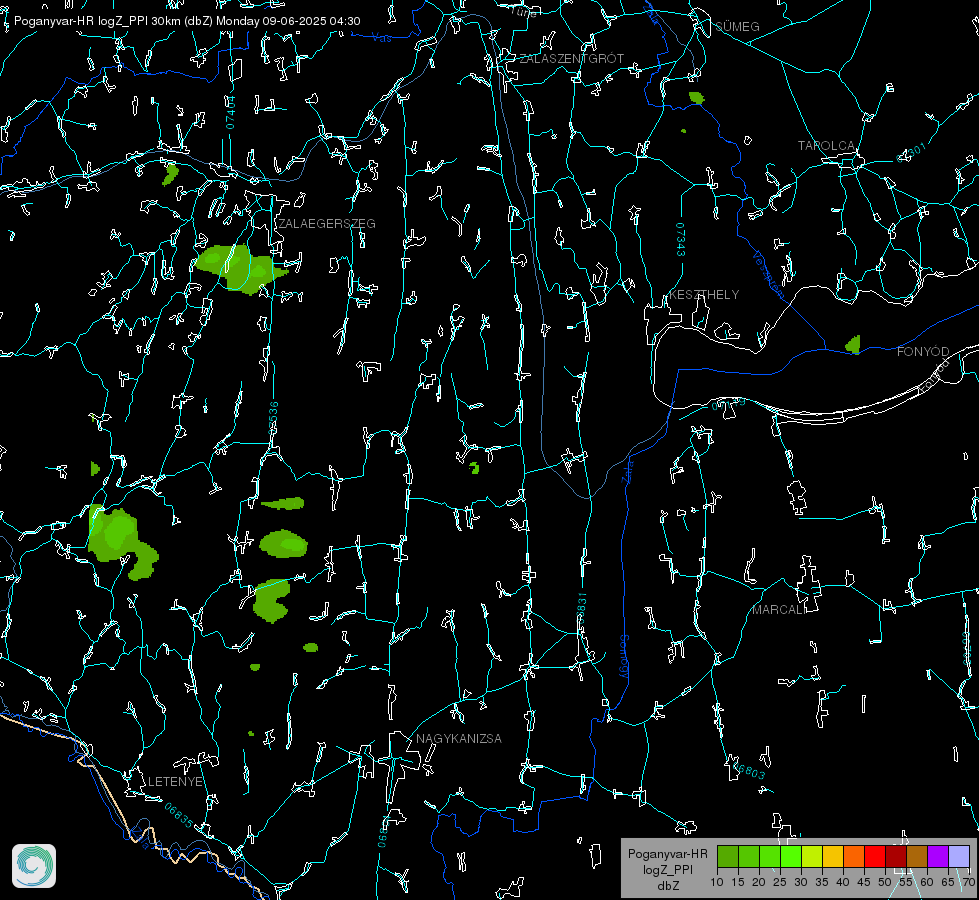Image resolution: width=979 pixels, height=900 pixels.
Task: Click road number label 06835
Action: point(179,814)
